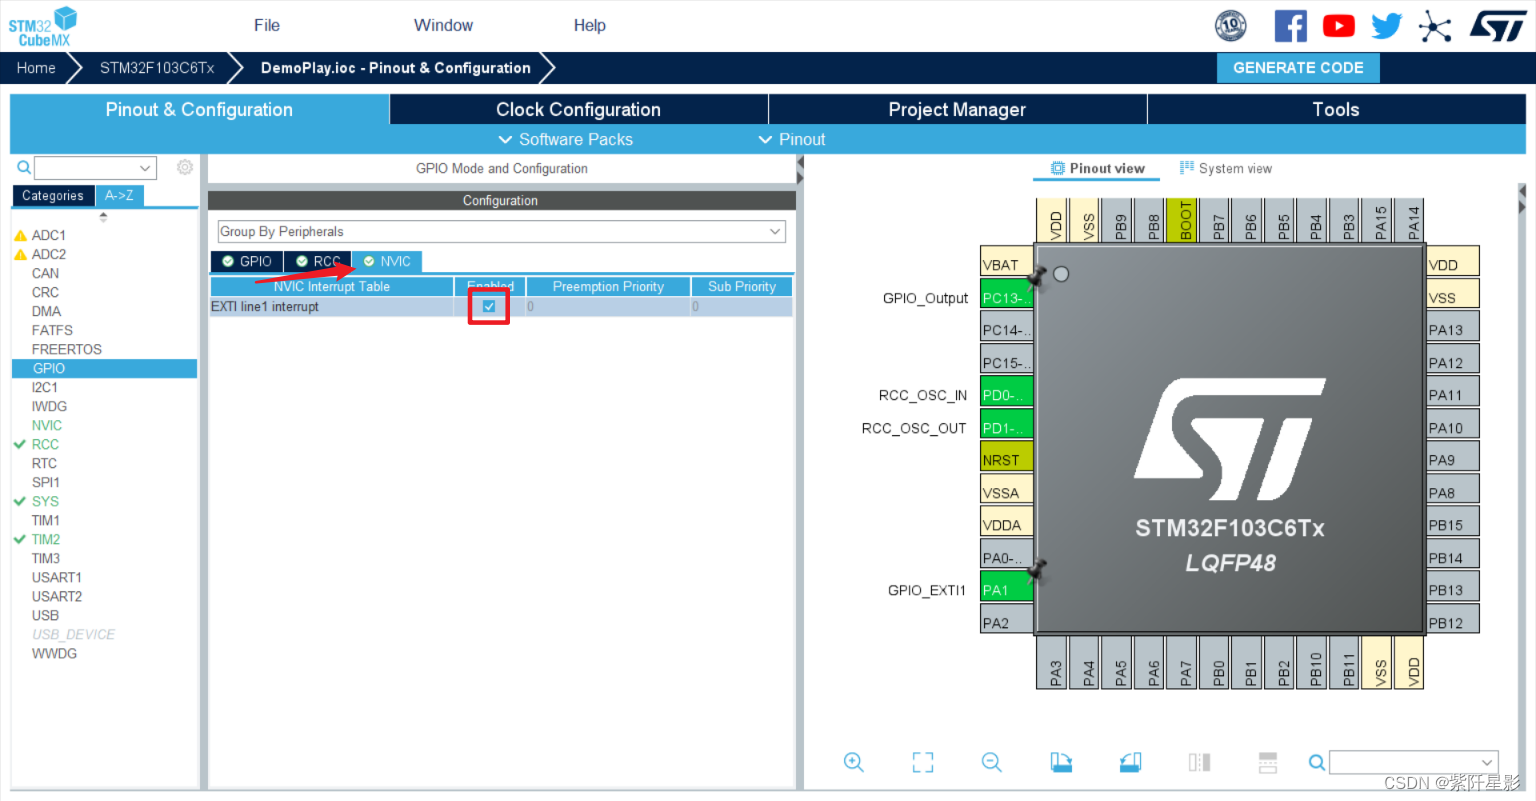Rotate the chip clockwise
This screenshot has width=1536, height=801.
[x=1061, y=762]
